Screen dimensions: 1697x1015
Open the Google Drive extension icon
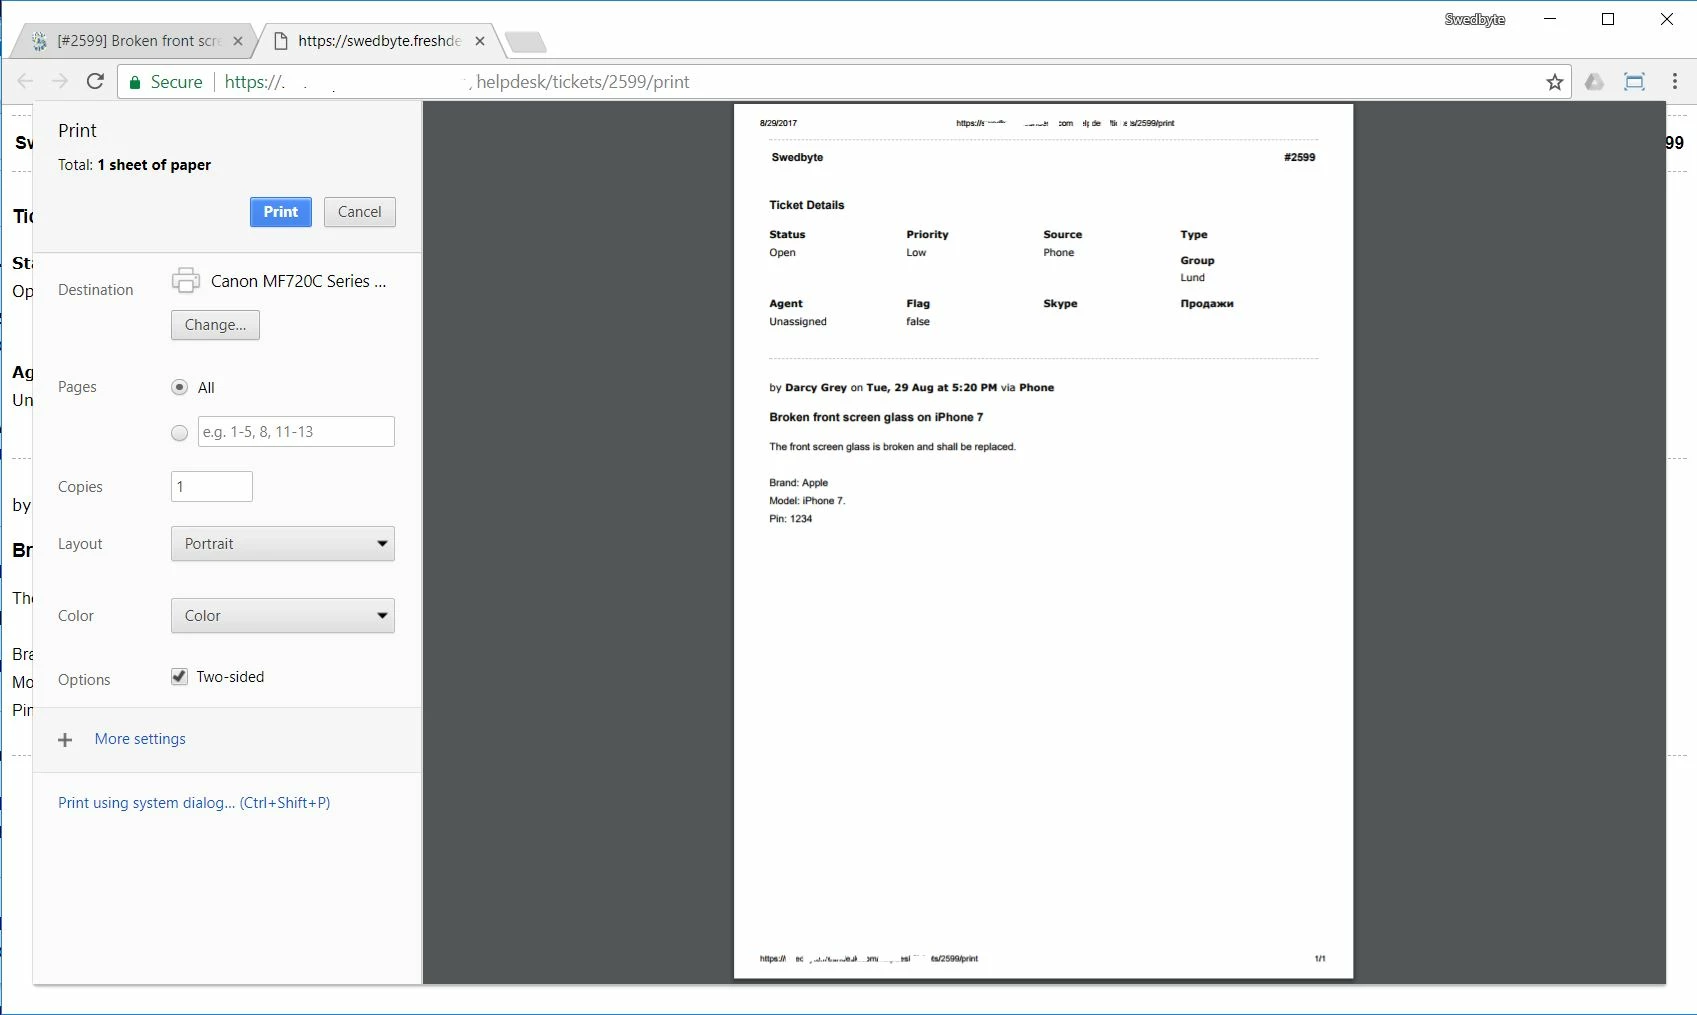tap(1594, 82)
